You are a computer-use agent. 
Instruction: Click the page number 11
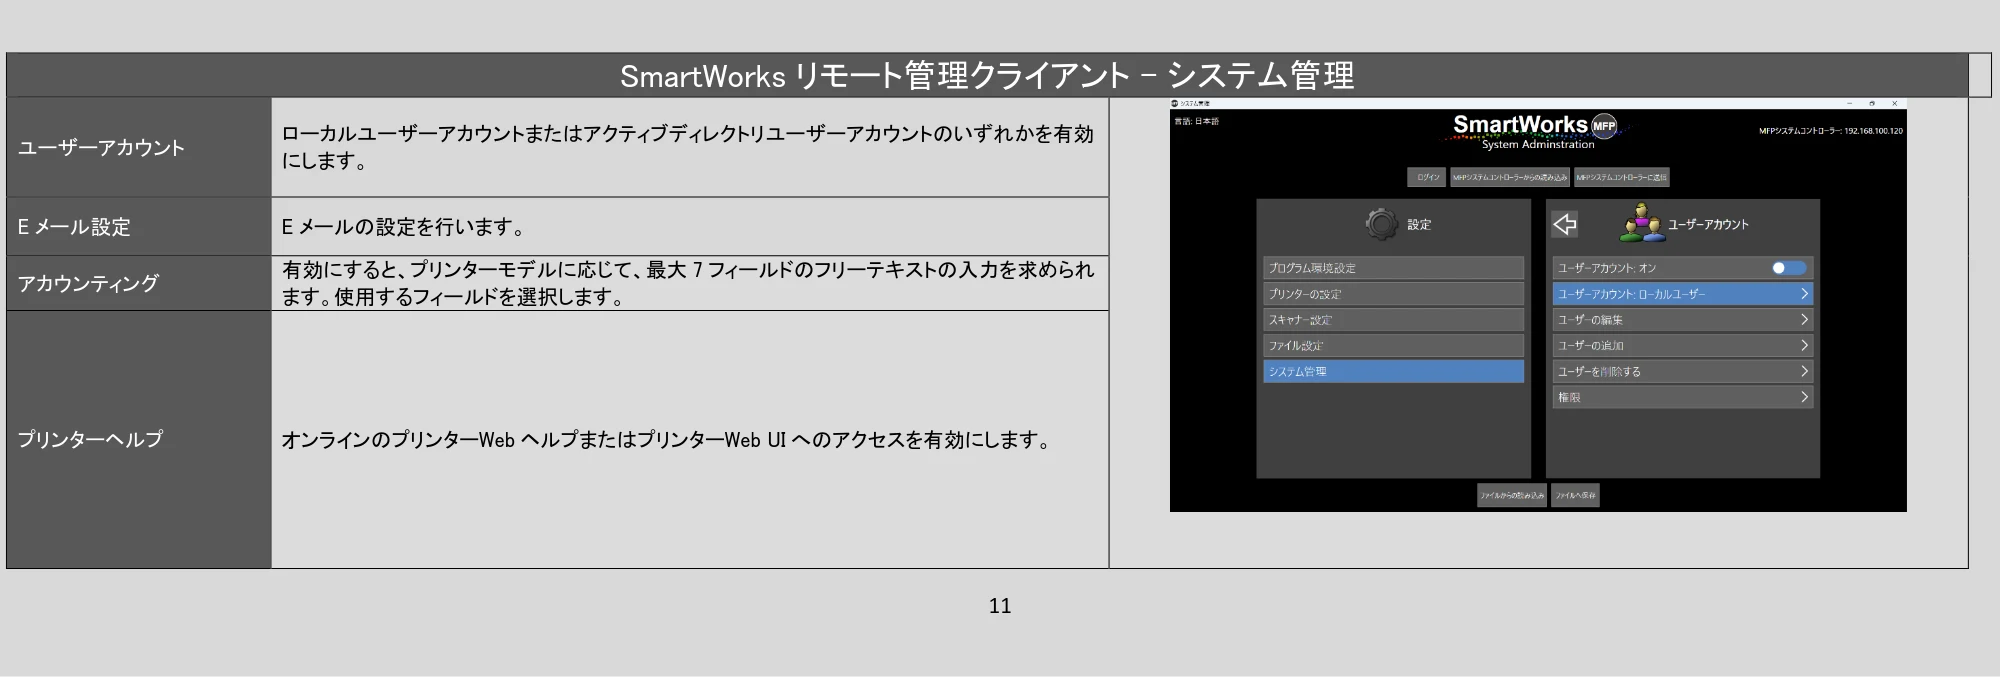point(1000,605)
